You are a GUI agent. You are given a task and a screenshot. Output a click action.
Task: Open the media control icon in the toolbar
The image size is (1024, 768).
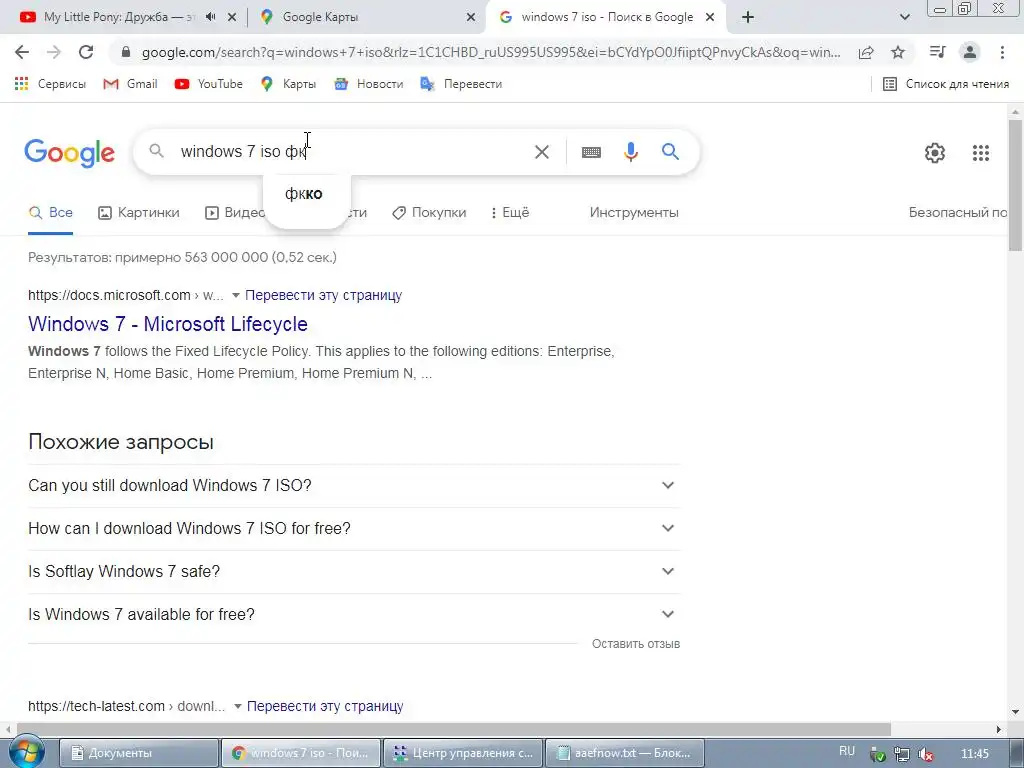[x=937, y=52]
